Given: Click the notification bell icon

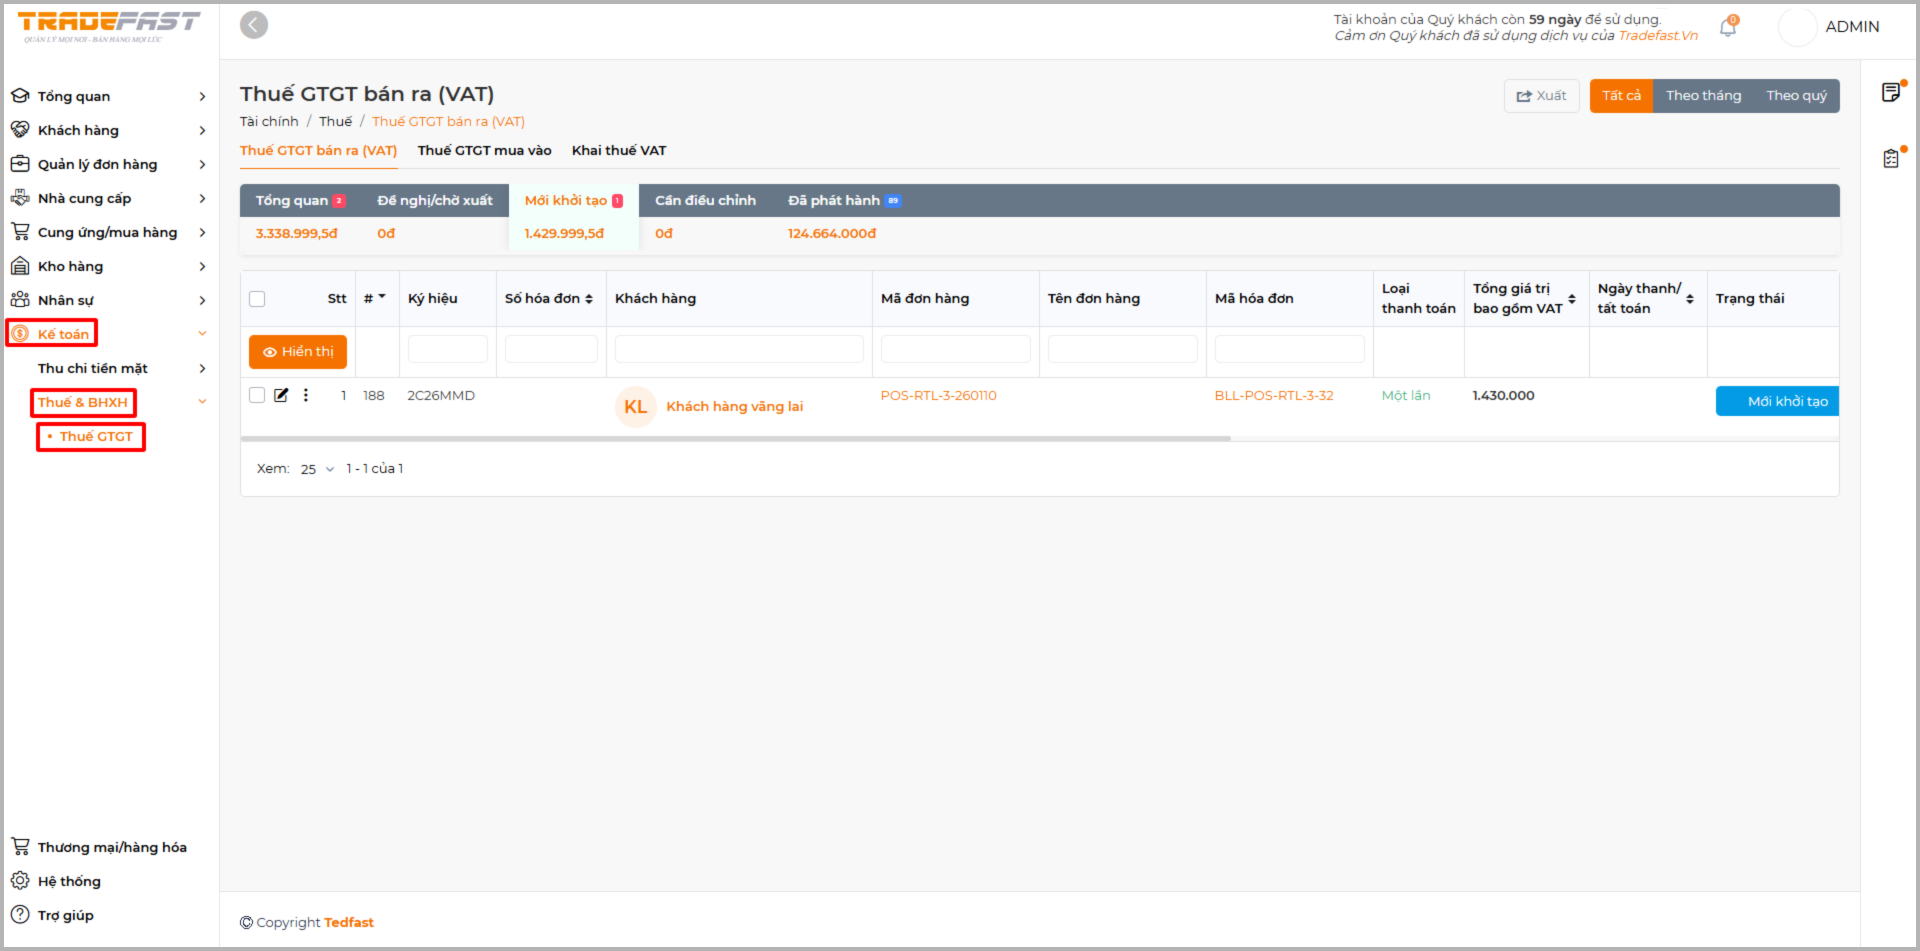Looking at the screenshot, I should pyautogui.click(x=1727, y=28).
